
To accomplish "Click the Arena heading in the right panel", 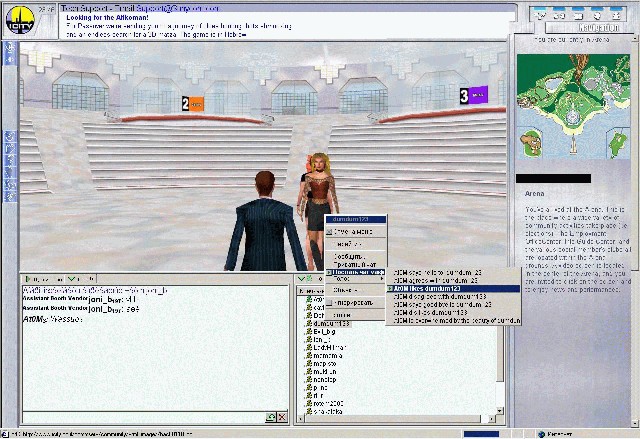I will 534,194.
